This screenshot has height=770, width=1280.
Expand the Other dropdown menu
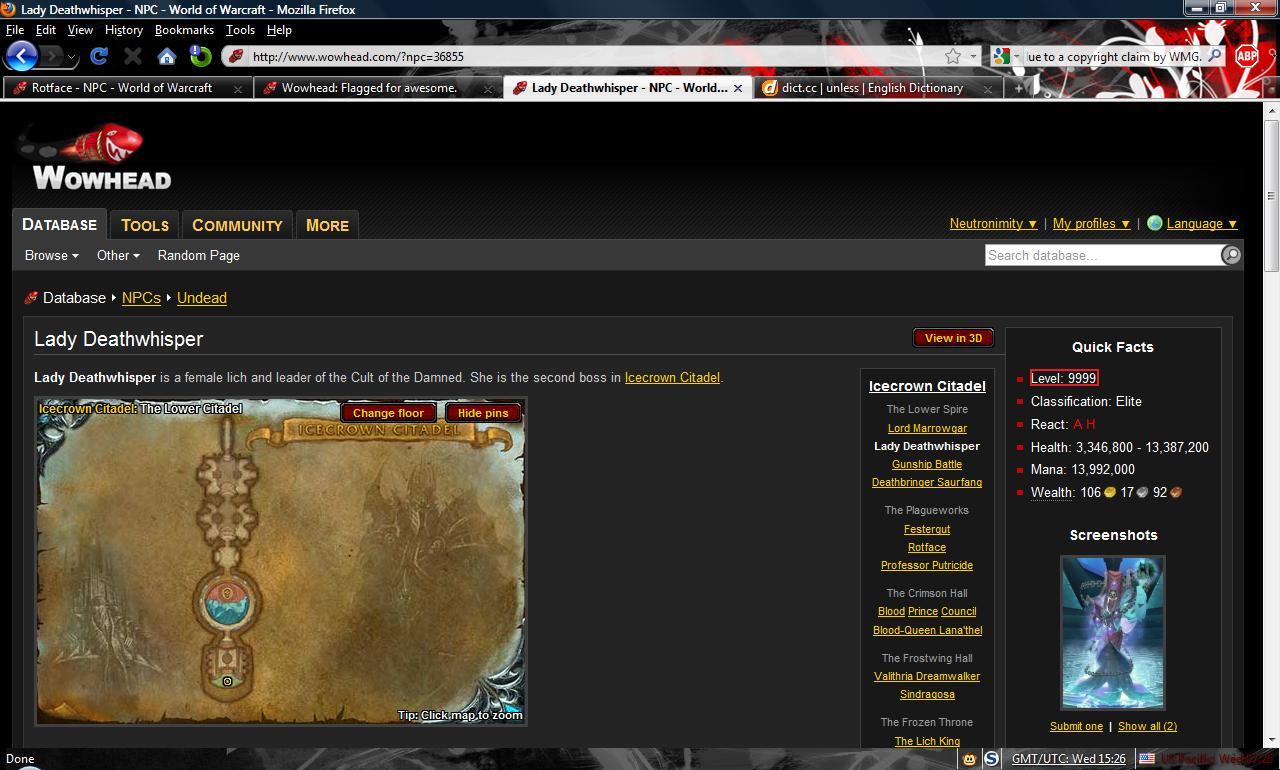coord(118,255)
